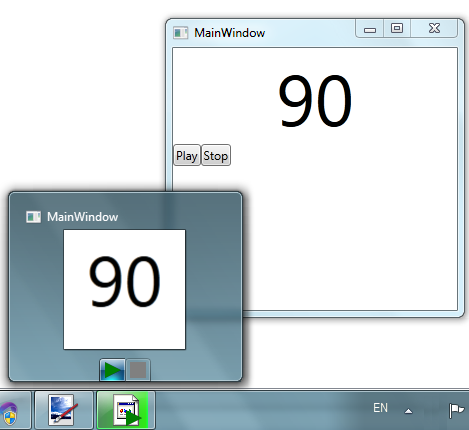Click the large 90 label in the main window
Image resolution: width=469 pixels, height=430 pixels.
tap(315, 101)
